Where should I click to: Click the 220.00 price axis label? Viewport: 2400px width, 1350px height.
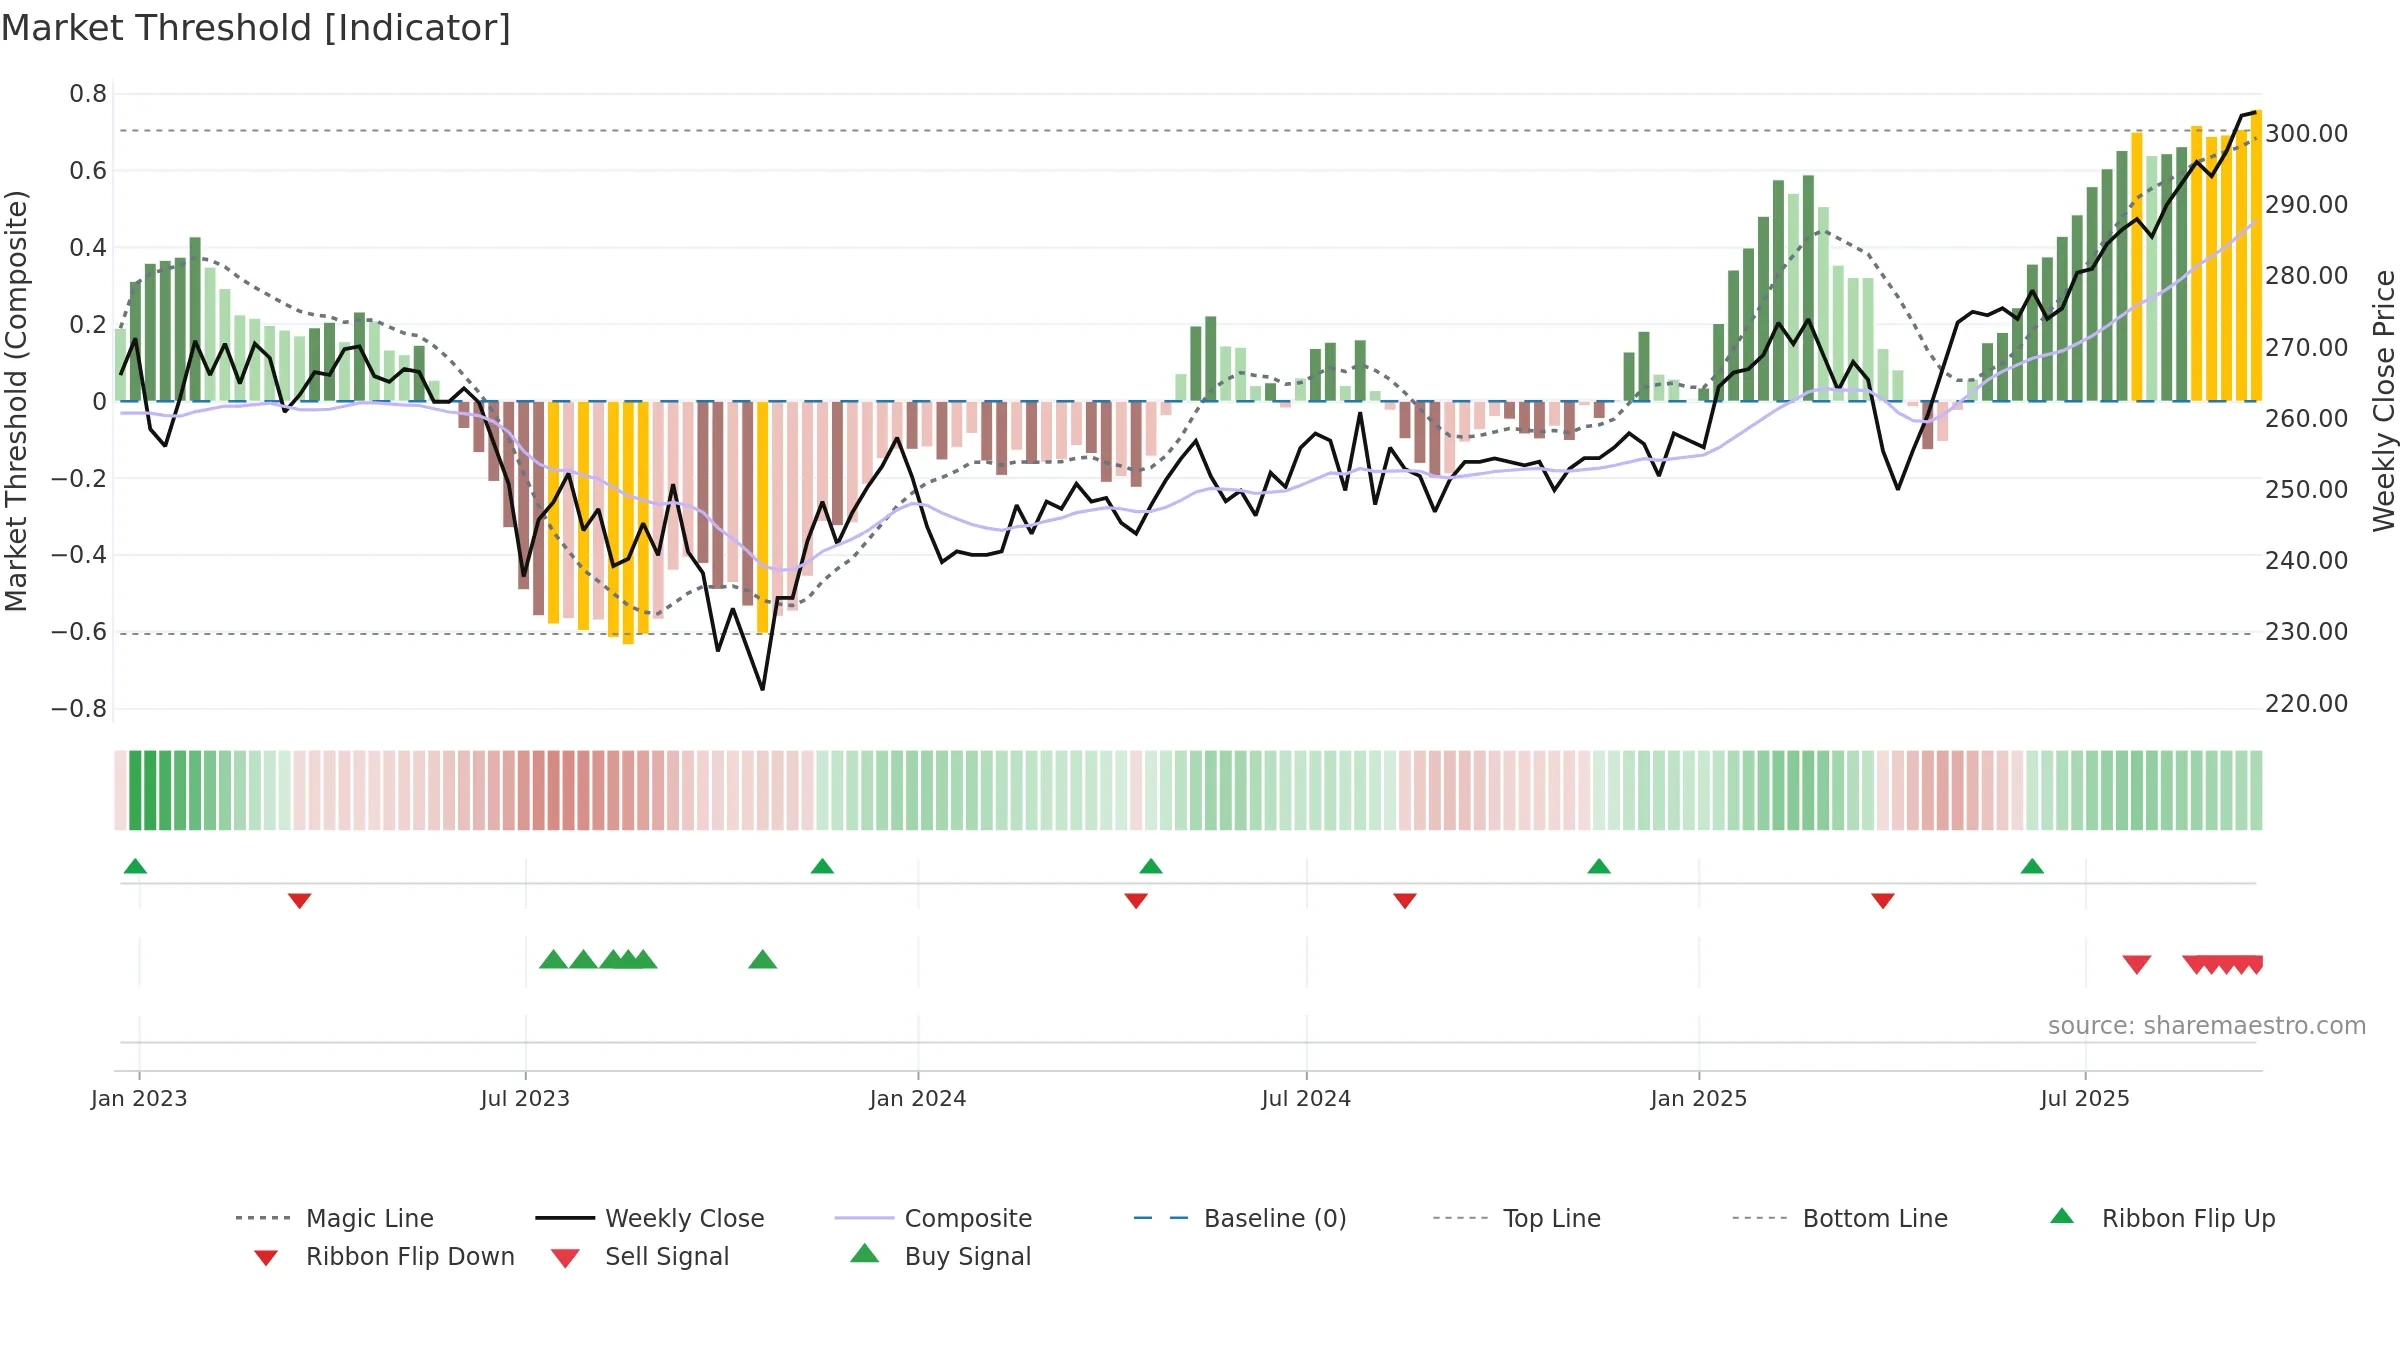[2306, 703]
